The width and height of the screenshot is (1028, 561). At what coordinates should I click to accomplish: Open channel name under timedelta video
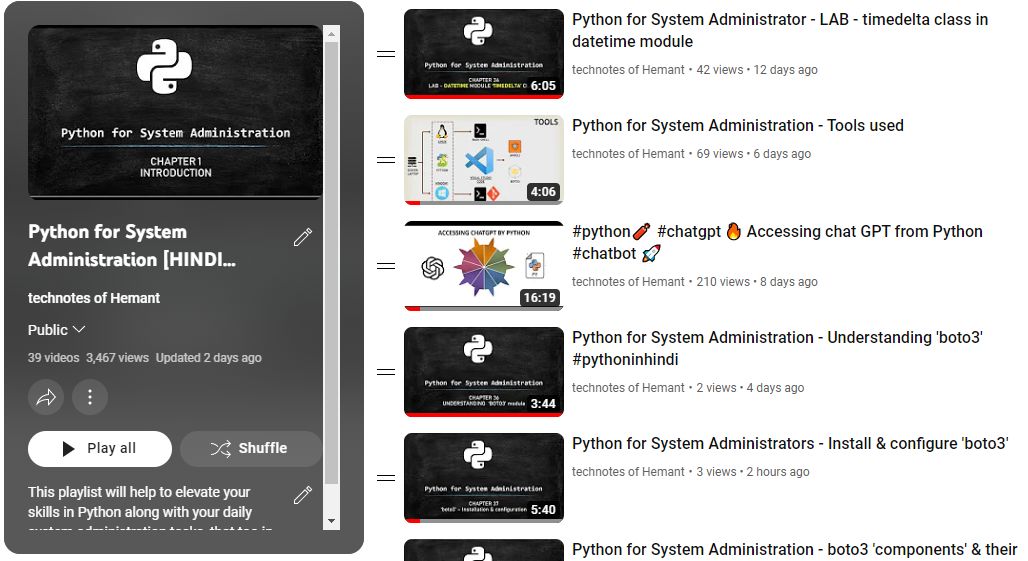(628, 70)
